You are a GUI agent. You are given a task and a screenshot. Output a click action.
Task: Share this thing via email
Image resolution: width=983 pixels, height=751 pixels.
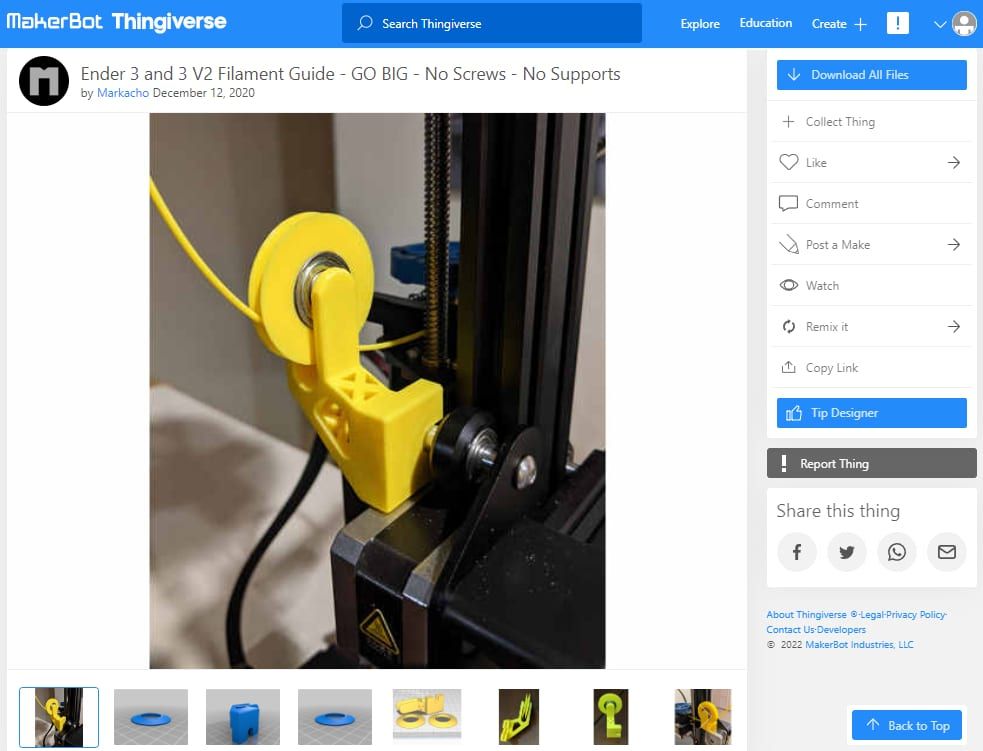point(947,551)
